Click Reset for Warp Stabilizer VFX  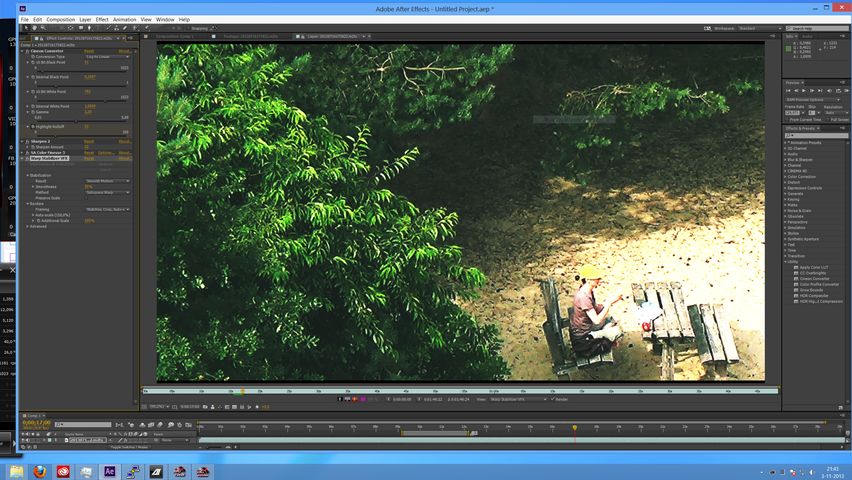89,158
